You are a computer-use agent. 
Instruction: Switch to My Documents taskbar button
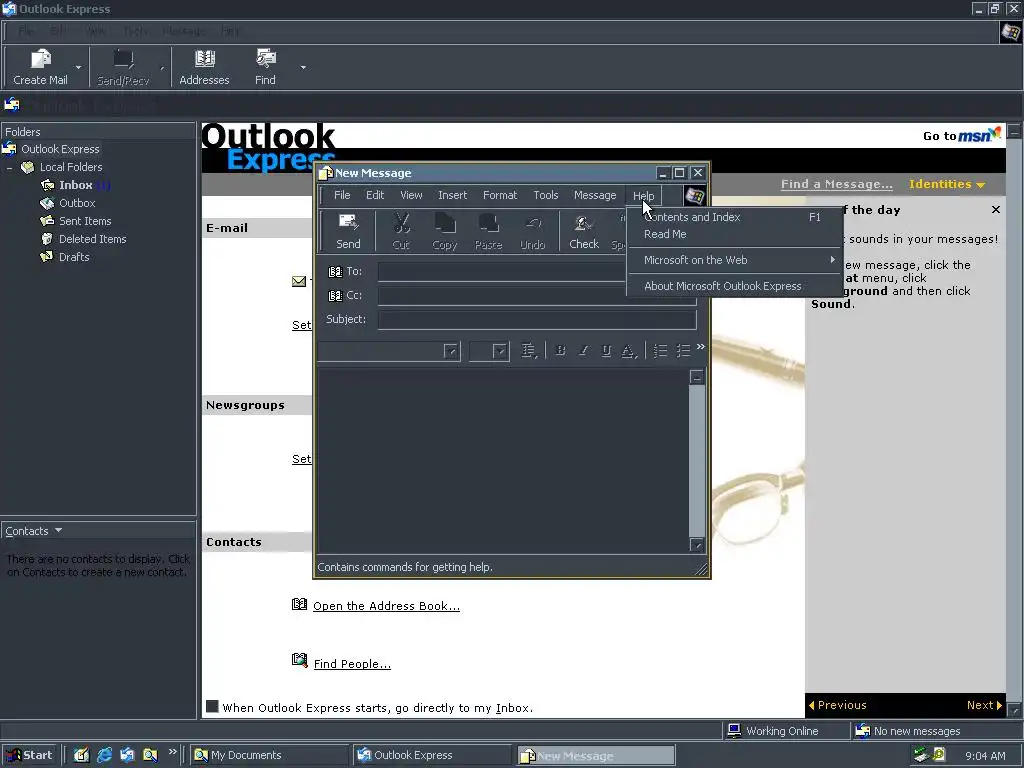click(x=270, y=755)
